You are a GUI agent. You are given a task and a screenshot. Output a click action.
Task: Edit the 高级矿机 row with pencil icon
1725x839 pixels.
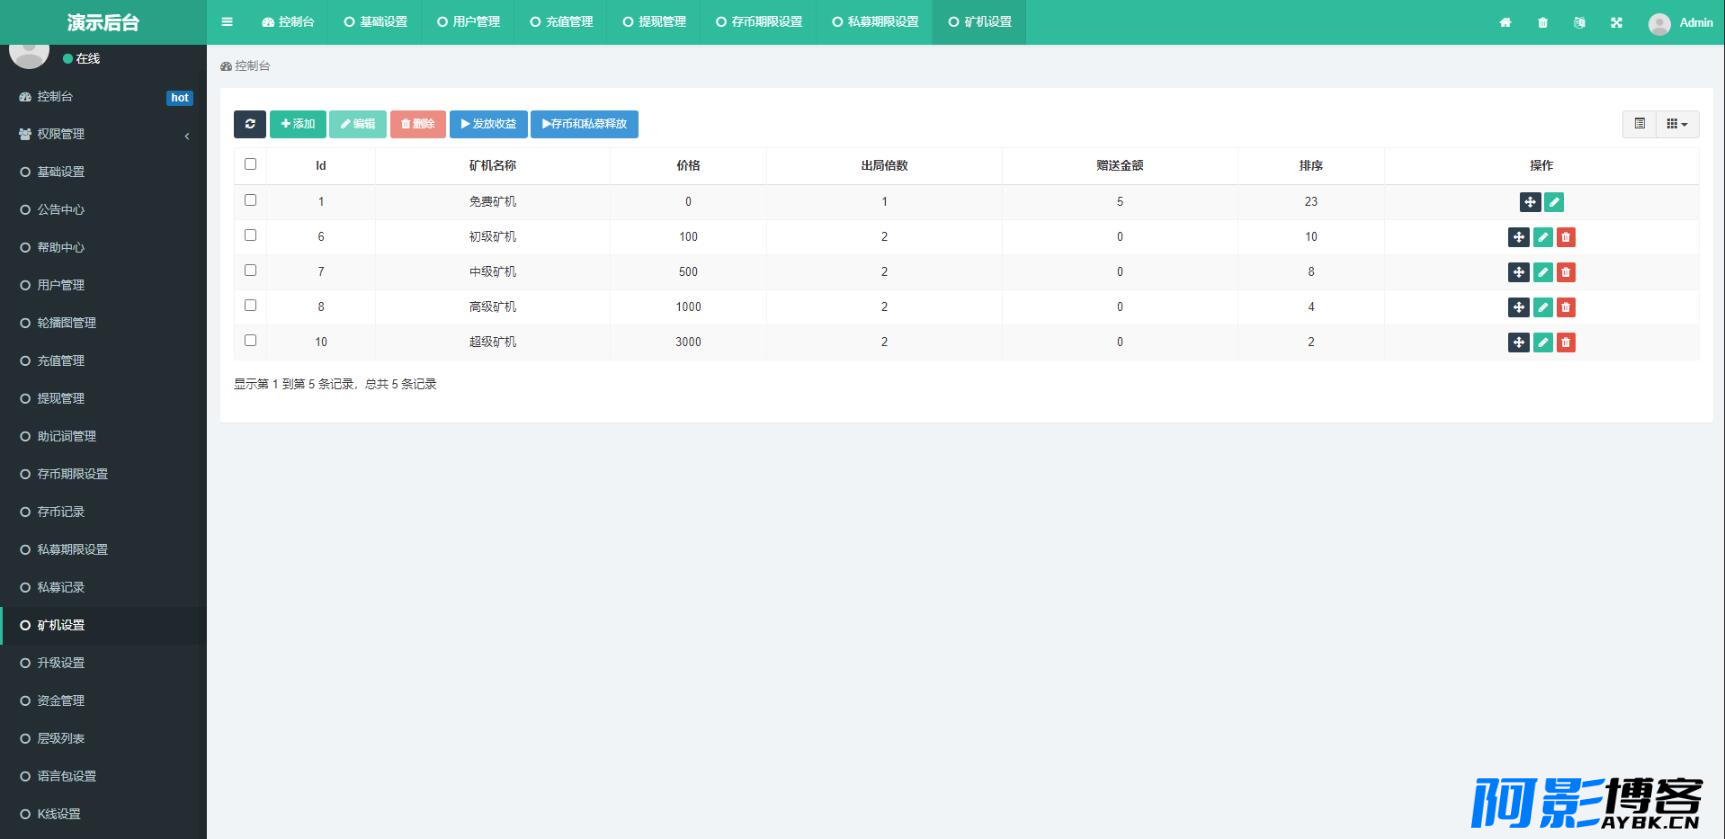click(x=1543, y=307)
